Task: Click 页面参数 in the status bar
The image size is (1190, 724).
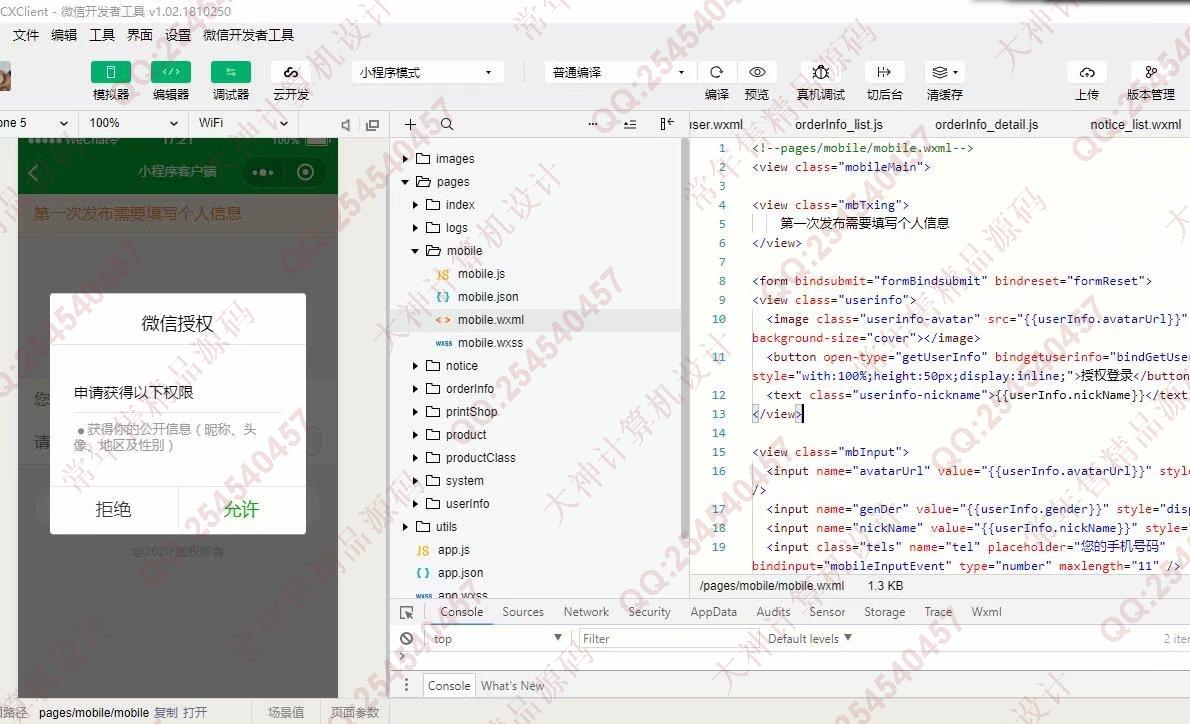Action: pos(354,713)
